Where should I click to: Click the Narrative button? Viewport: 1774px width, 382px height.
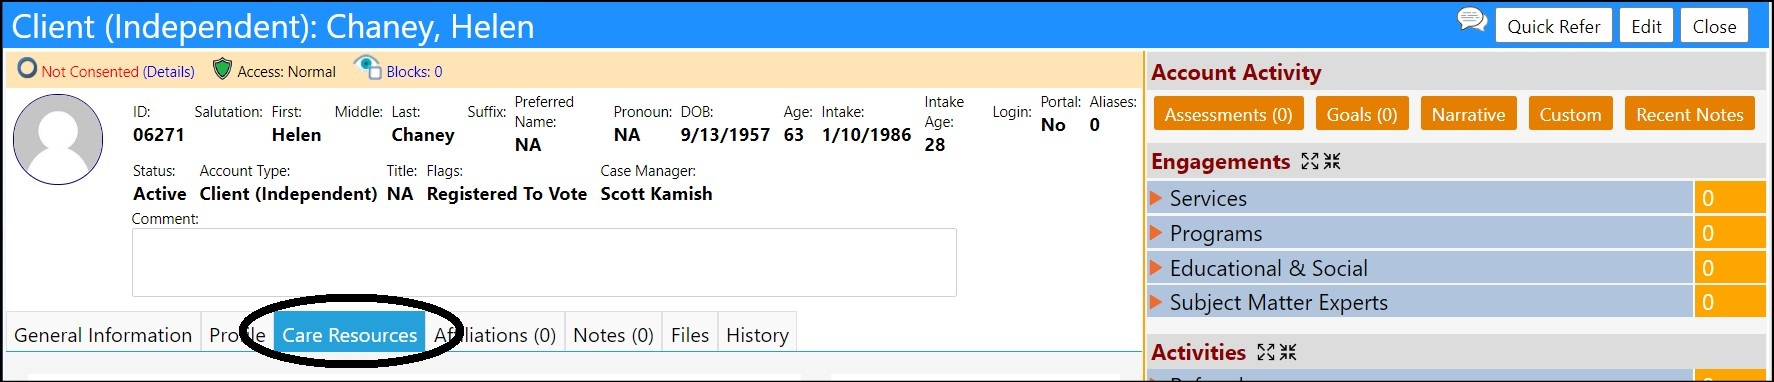click(1468, 114)
